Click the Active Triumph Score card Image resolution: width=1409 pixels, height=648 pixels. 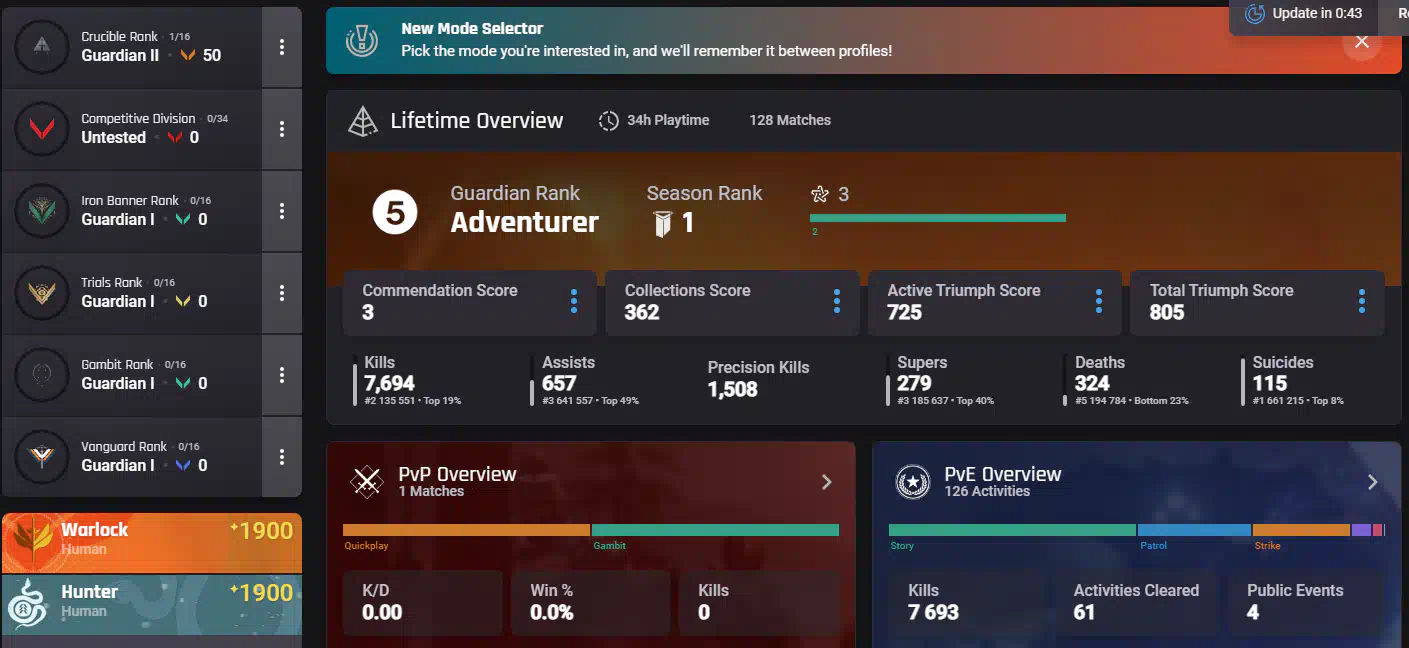pyautogui.click(x=995, y=302)
